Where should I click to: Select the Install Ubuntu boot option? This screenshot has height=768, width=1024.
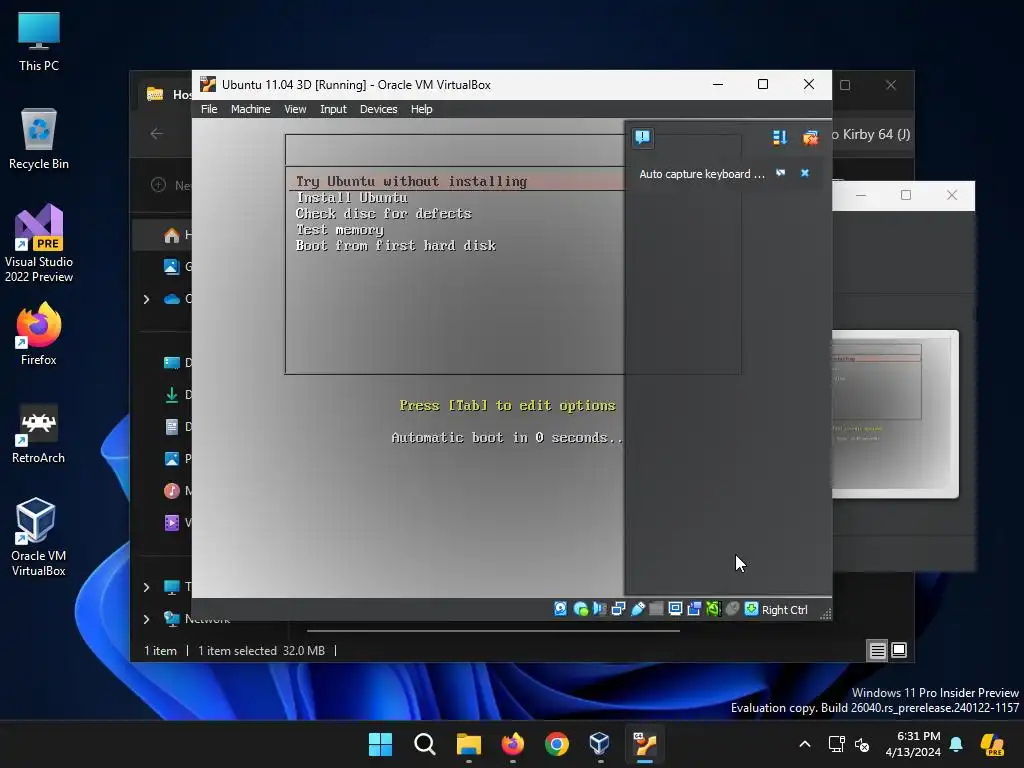(352, 198)
